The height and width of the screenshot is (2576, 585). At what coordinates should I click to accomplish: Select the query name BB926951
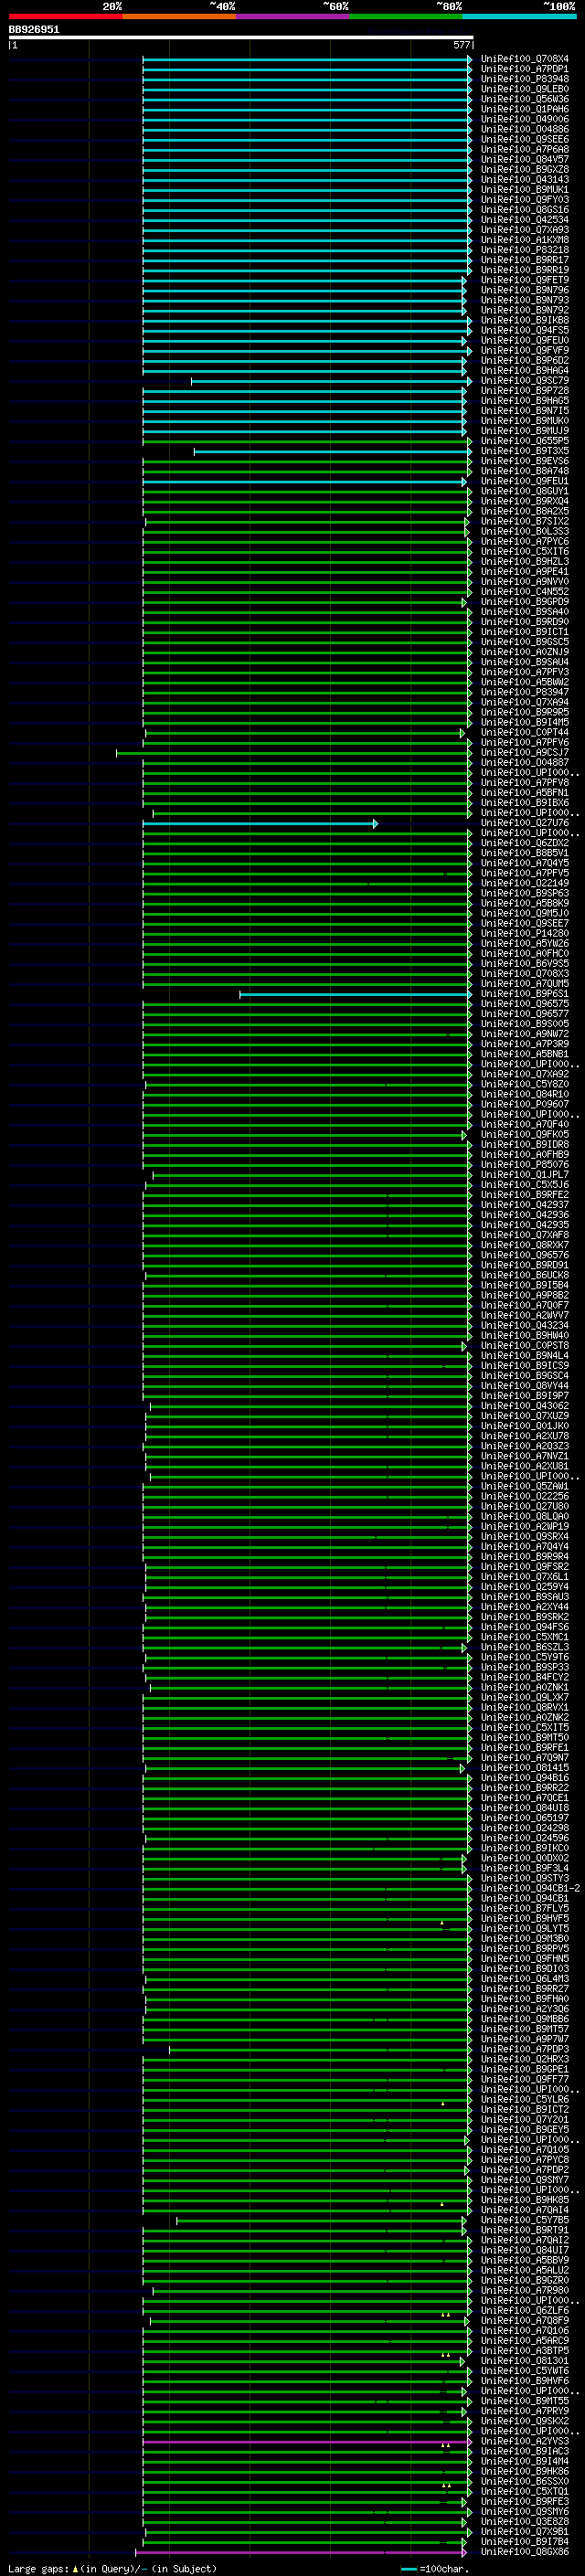pyautogui.click(x=34, y=30)
